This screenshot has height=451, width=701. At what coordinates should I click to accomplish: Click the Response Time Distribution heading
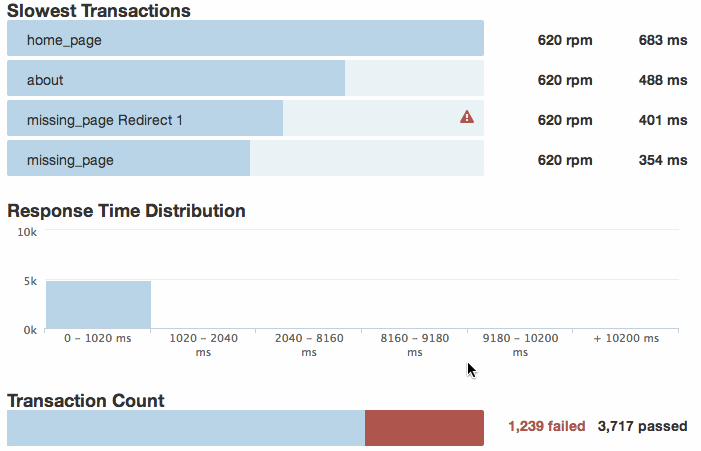(x=126, y=211)
